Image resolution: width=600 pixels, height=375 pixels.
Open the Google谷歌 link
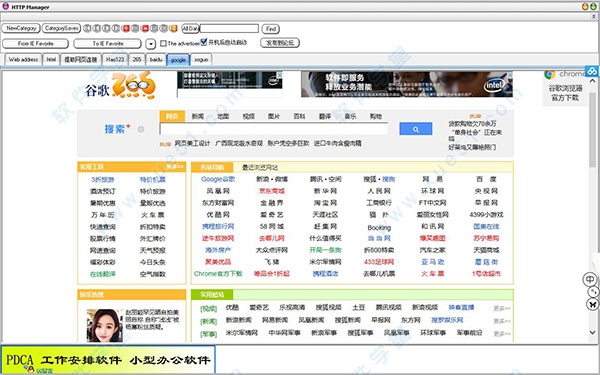218,179
